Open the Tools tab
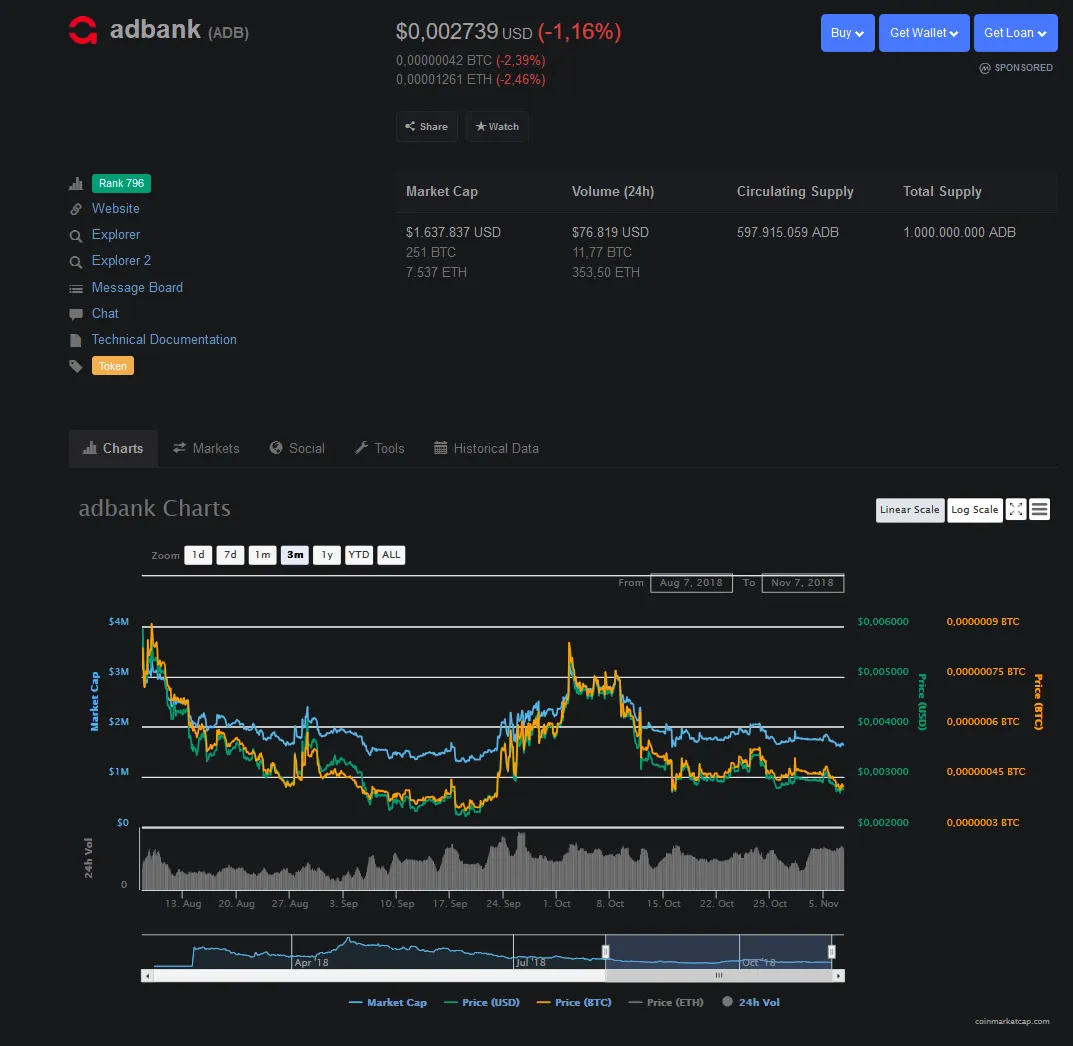The width and height of the screenshot is (1073, 1046). point(379,449)
